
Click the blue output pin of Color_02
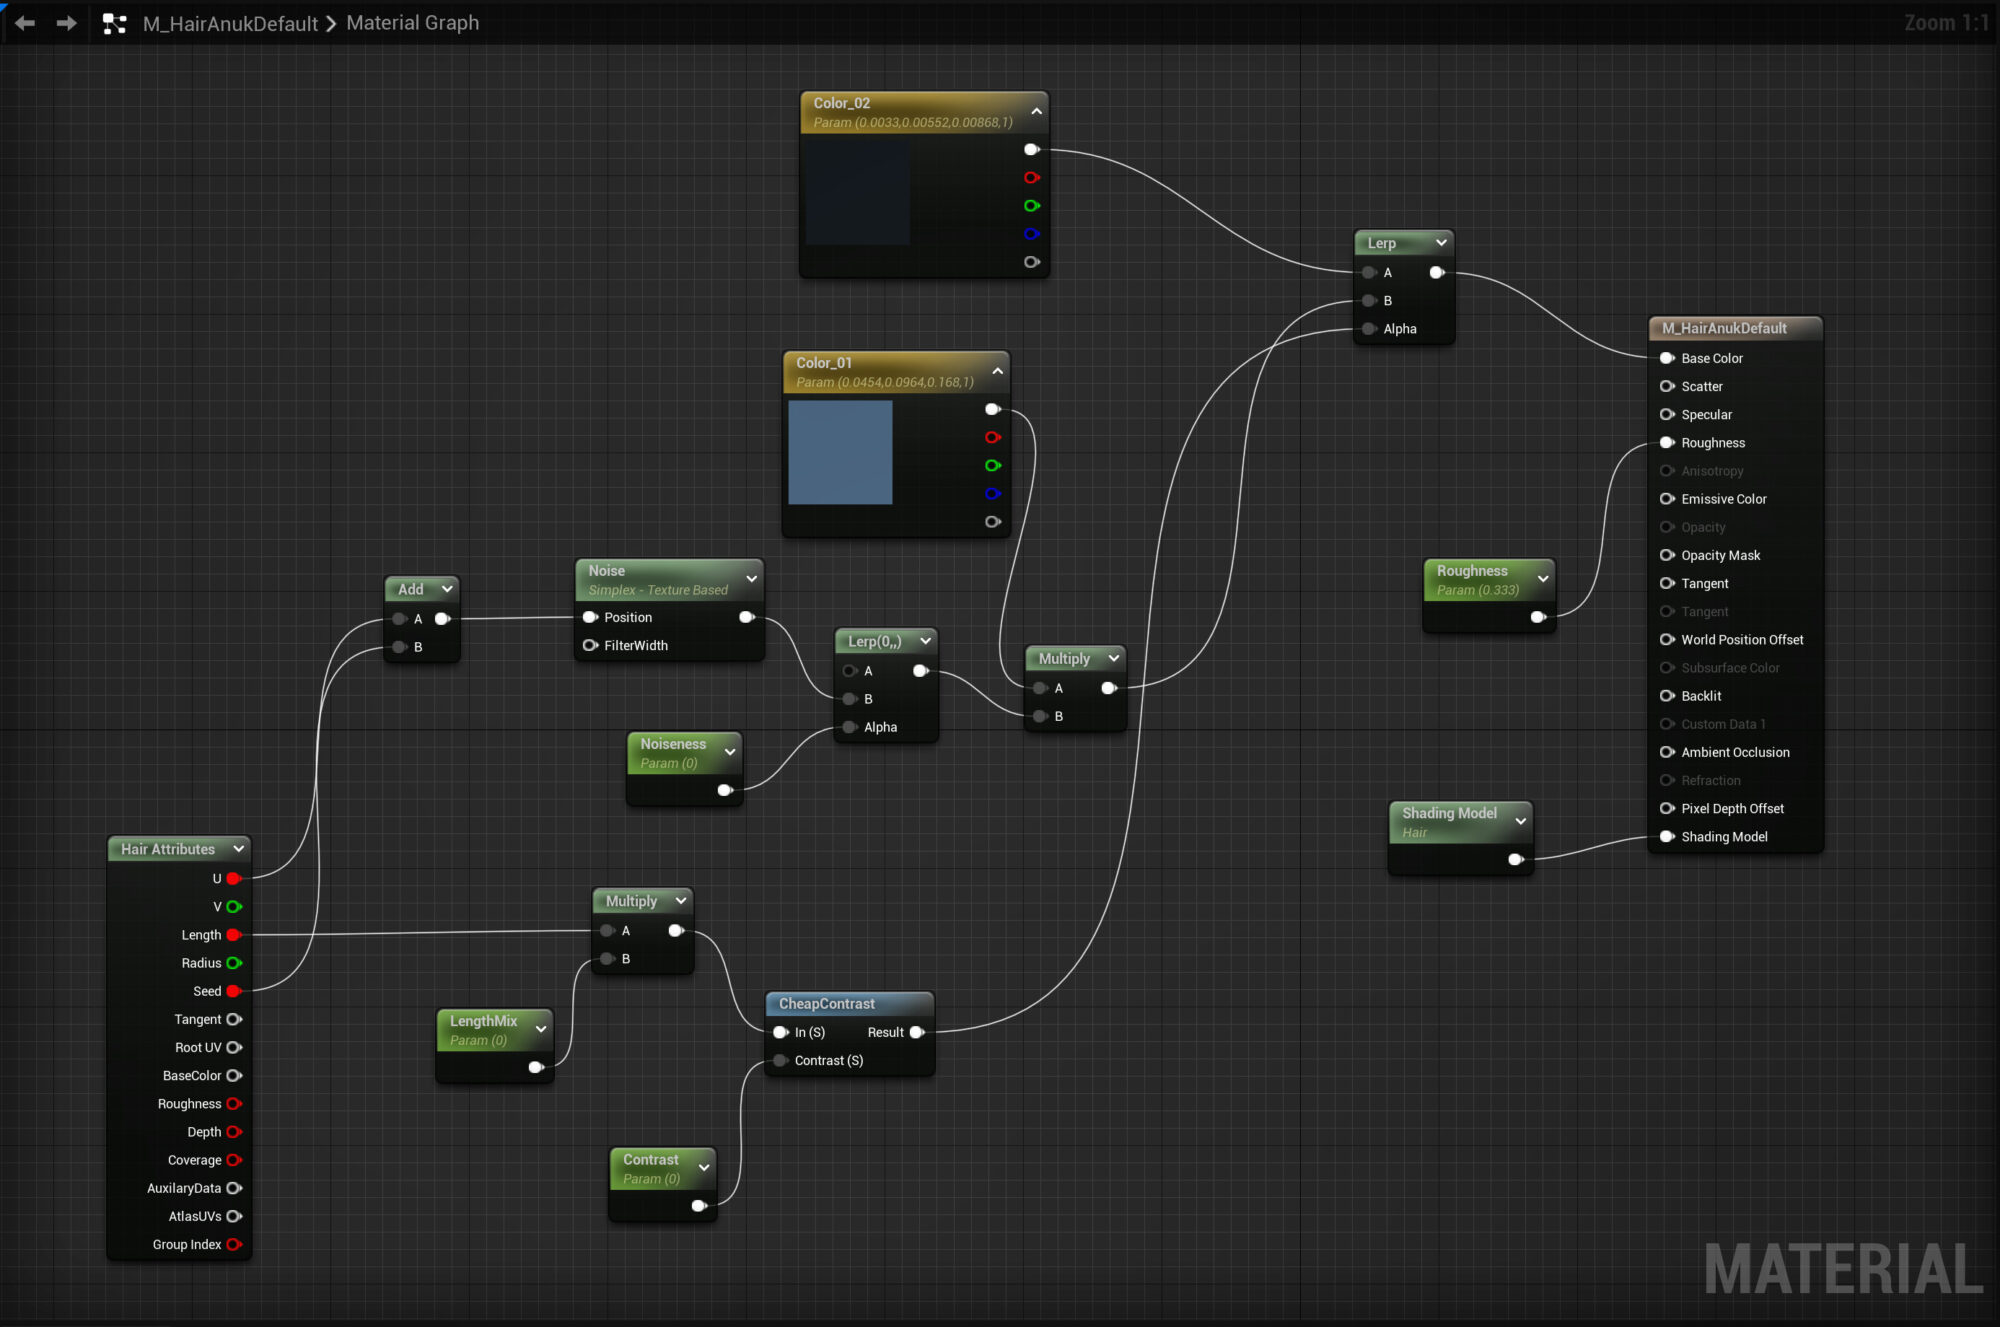click(1031, 234)
